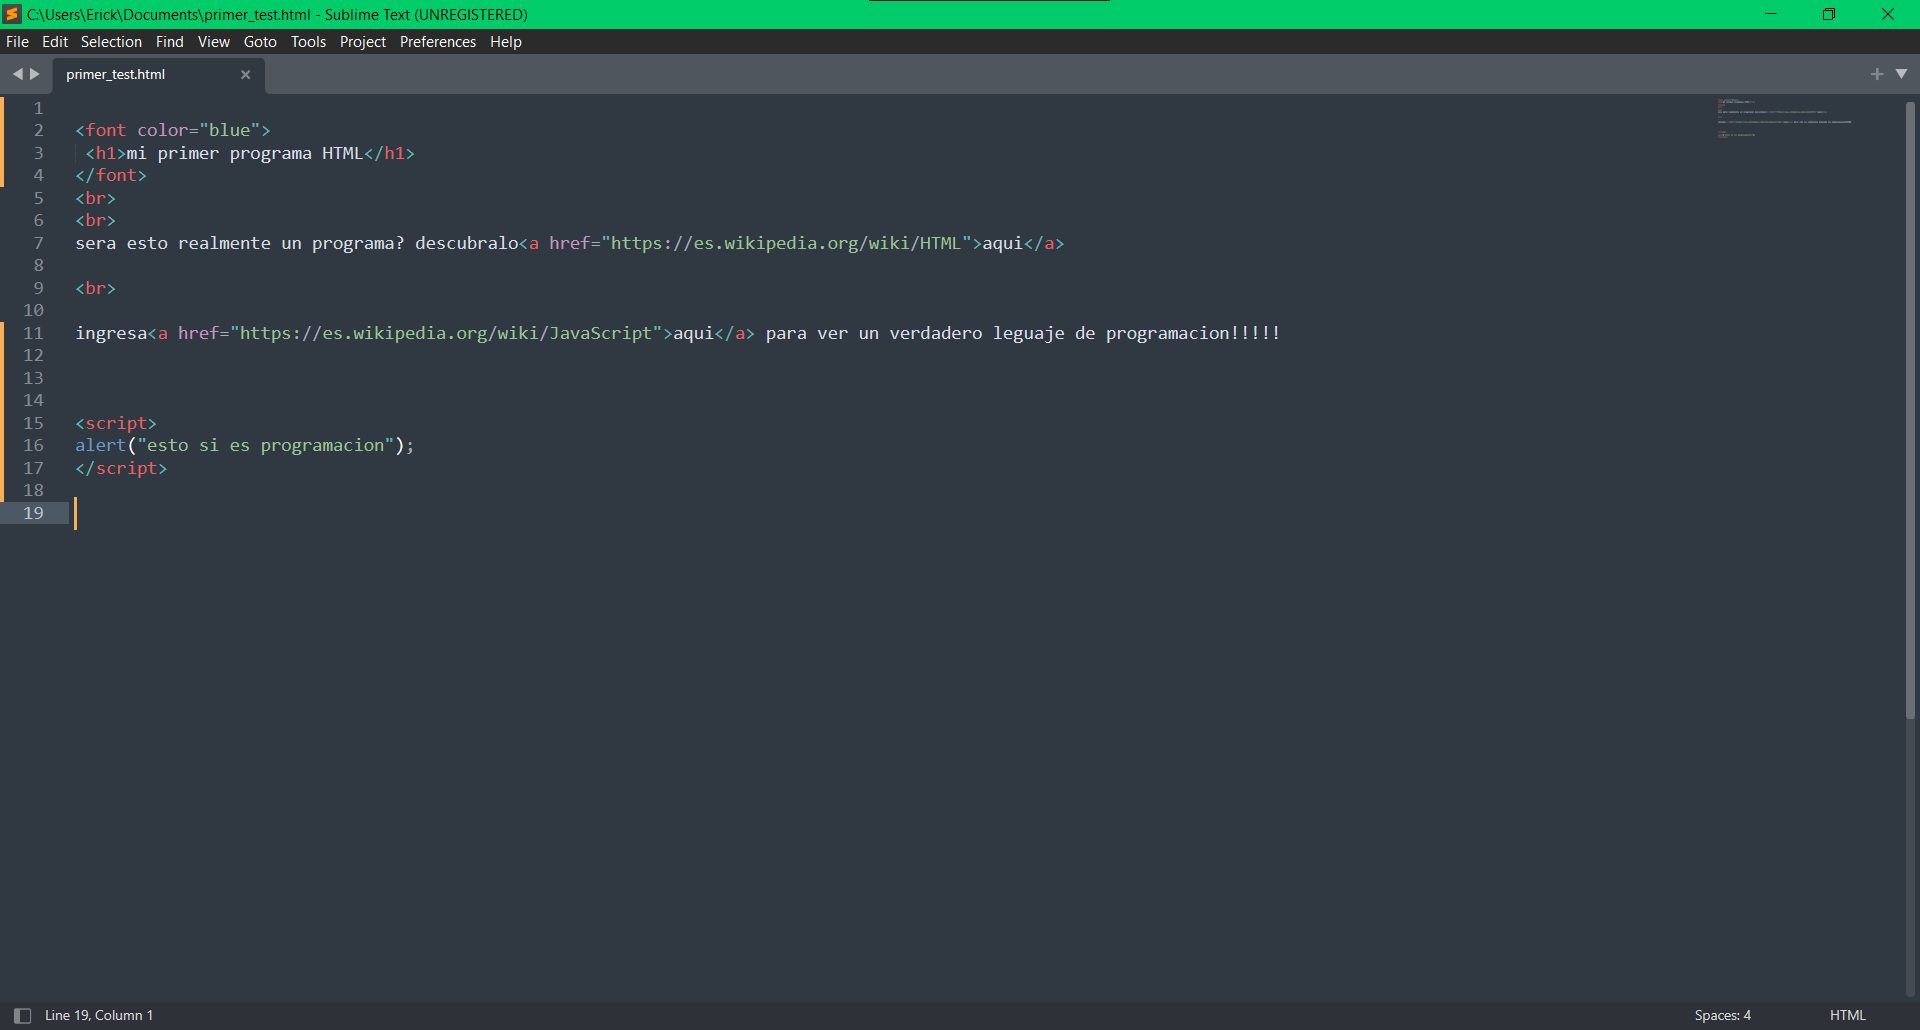The image size is (1920, 1030).
Task: Open the Preferences menu
Action: (438, 42)
